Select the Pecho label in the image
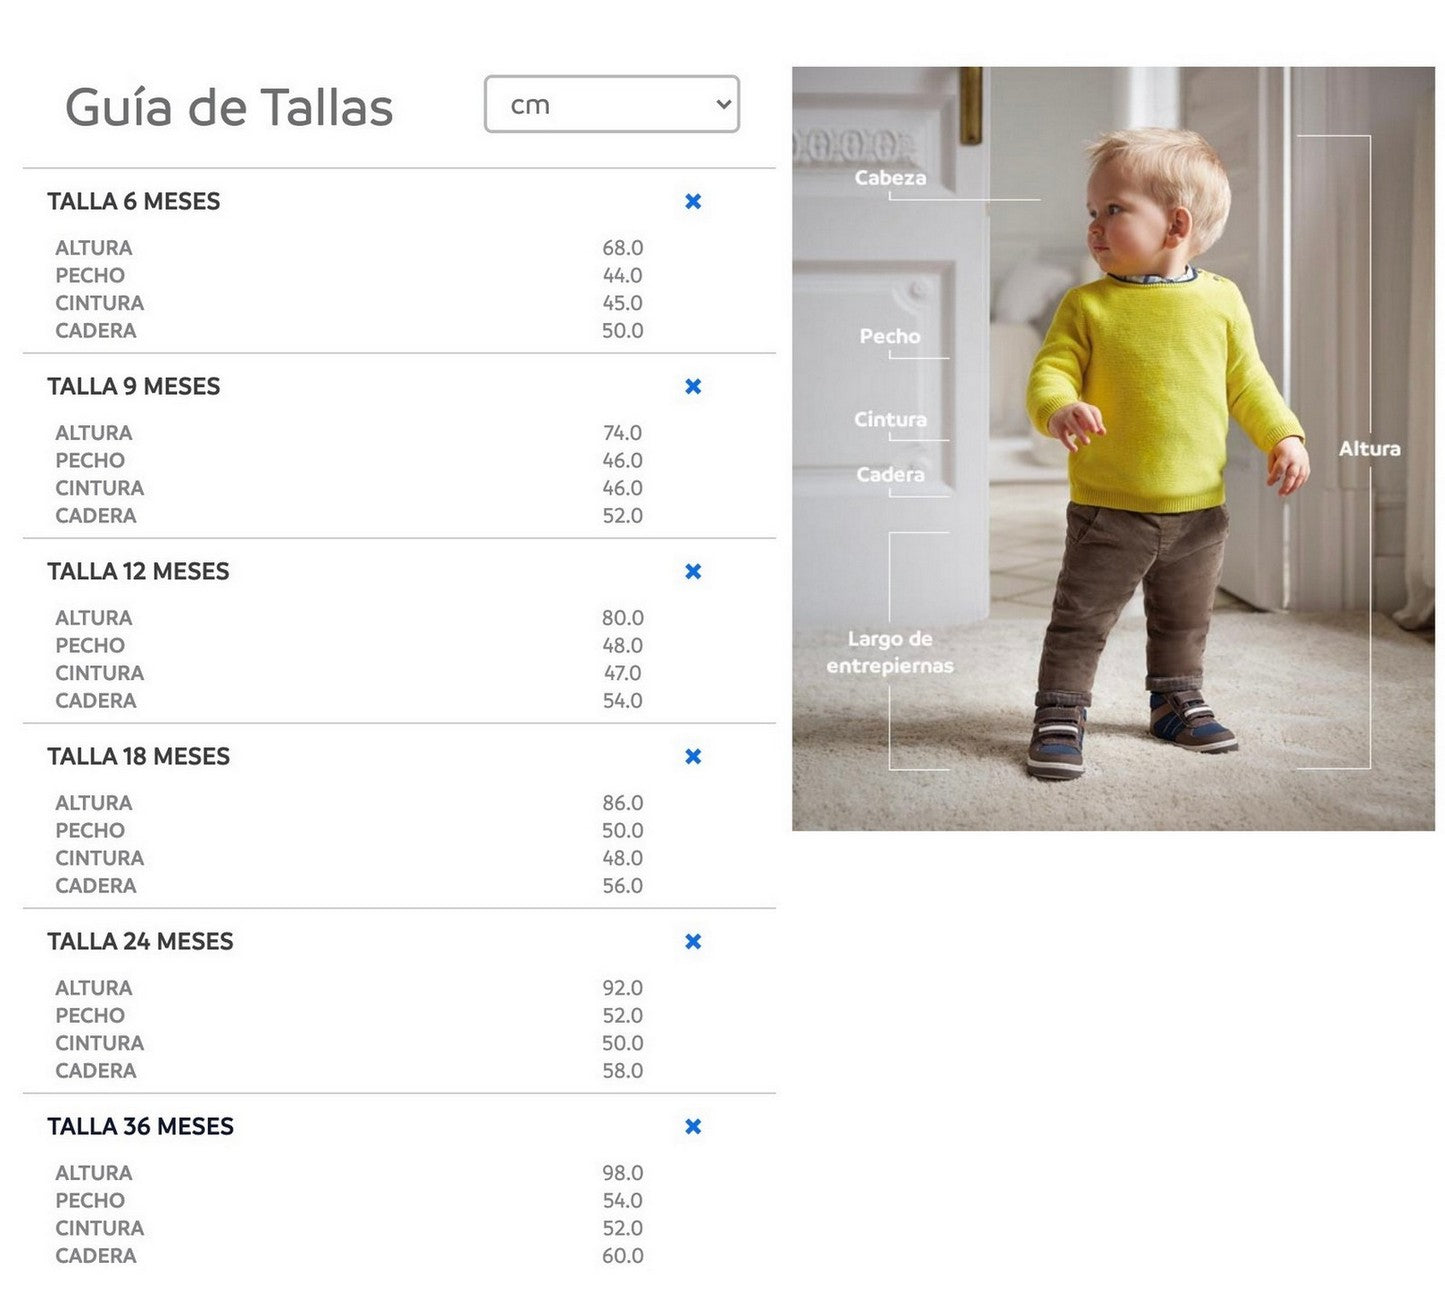 [890, 337]
